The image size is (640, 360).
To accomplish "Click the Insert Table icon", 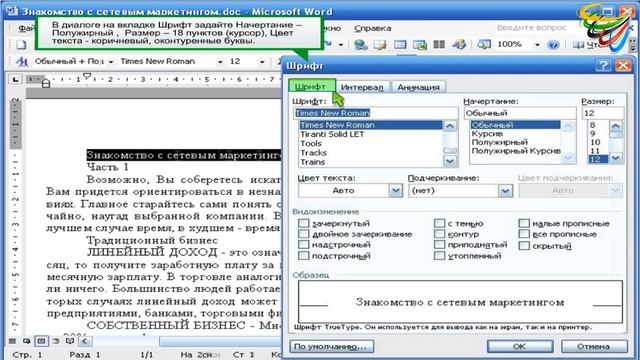I will (x=400, y=44).
